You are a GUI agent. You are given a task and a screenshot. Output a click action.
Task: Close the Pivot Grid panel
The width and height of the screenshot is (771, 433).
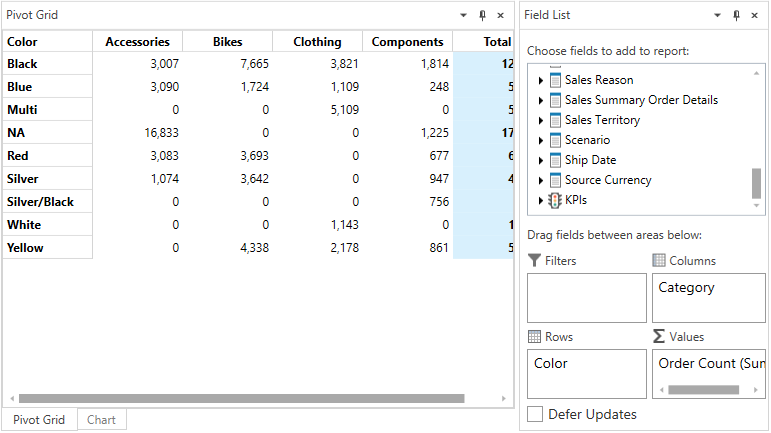click(x=501, y=16)
